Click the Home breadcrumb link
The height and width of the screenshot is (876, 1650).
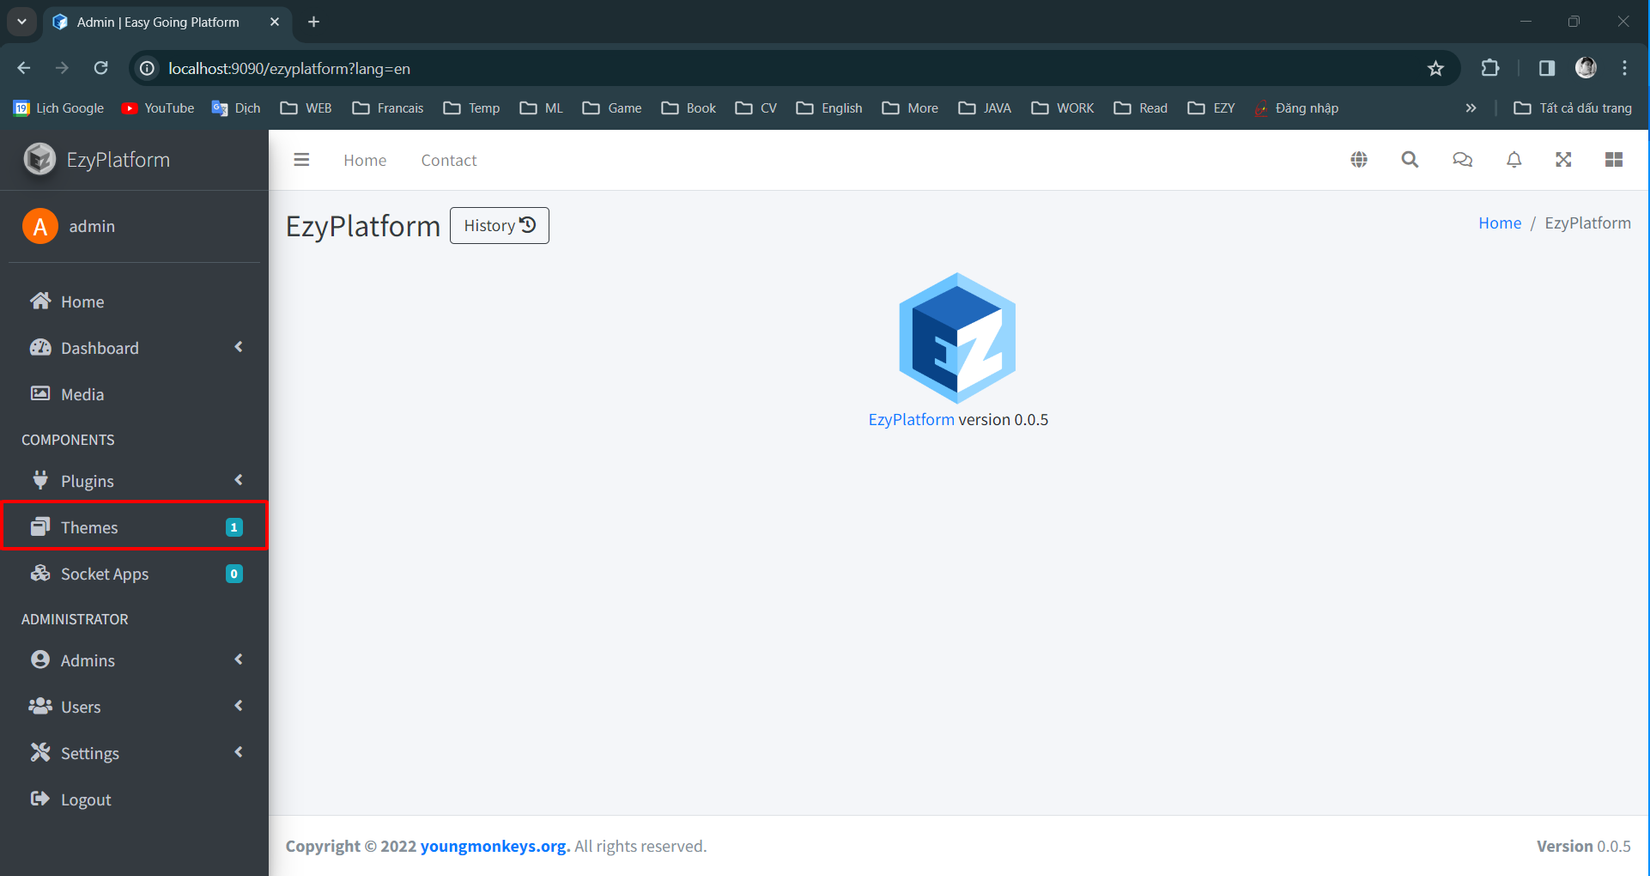pyautogui.click(x=1499, y=223)
